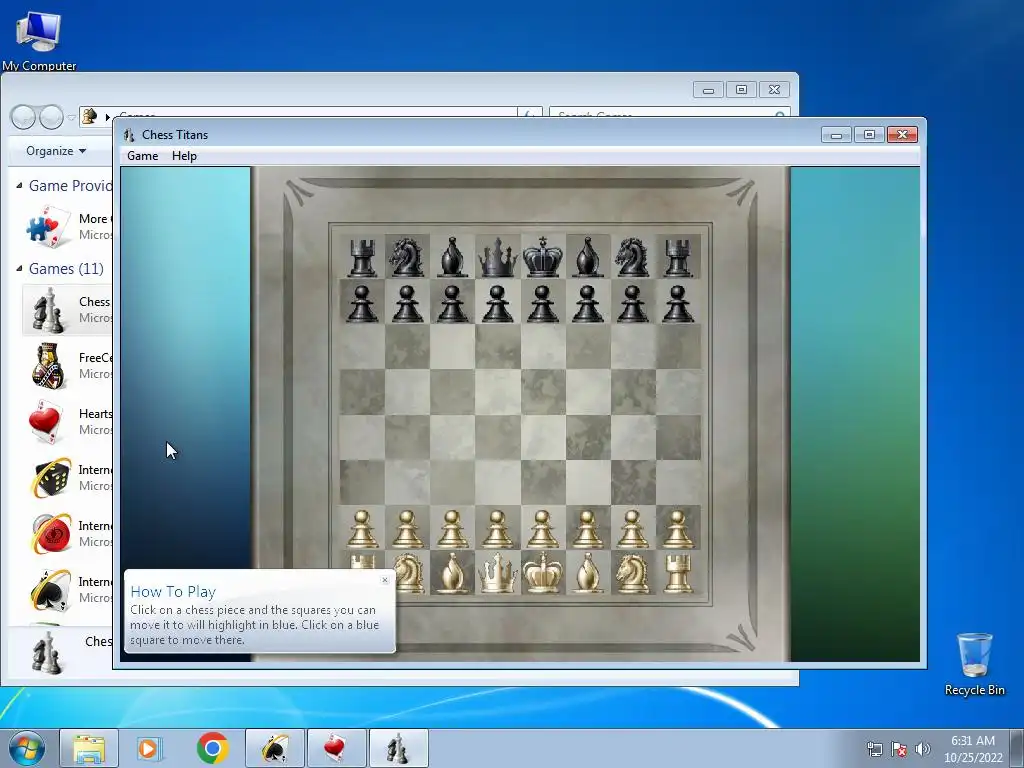
Task: Select the white king
Action: (543, 573)
